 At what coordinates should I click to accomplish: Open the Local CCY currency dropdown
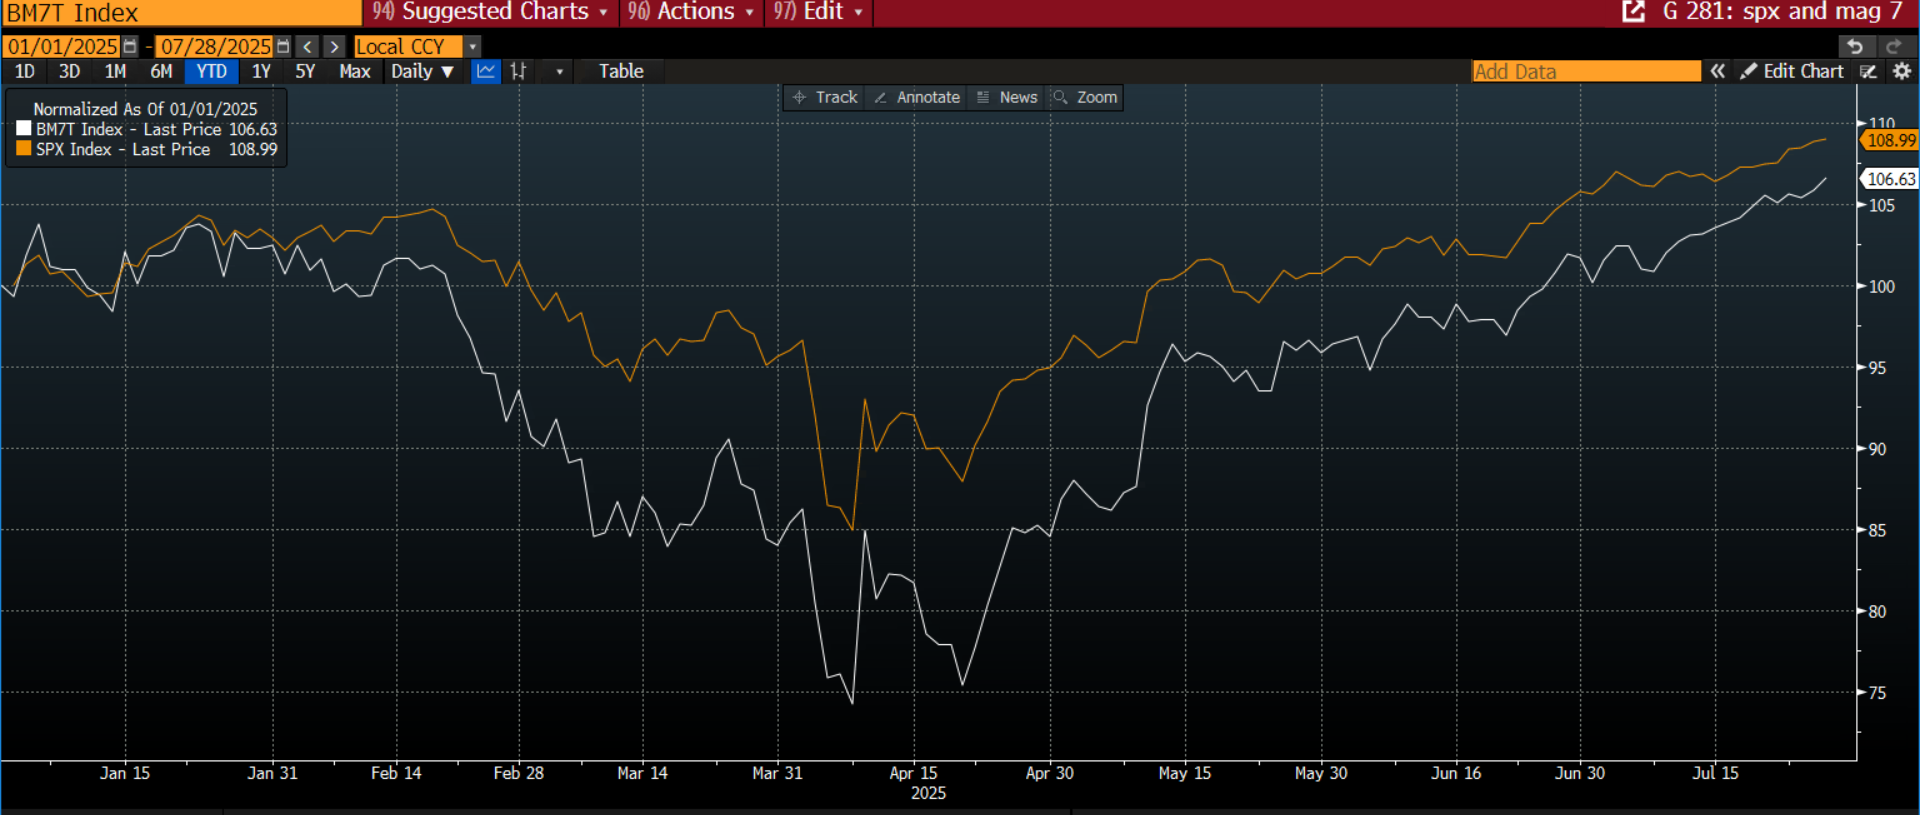473,47
